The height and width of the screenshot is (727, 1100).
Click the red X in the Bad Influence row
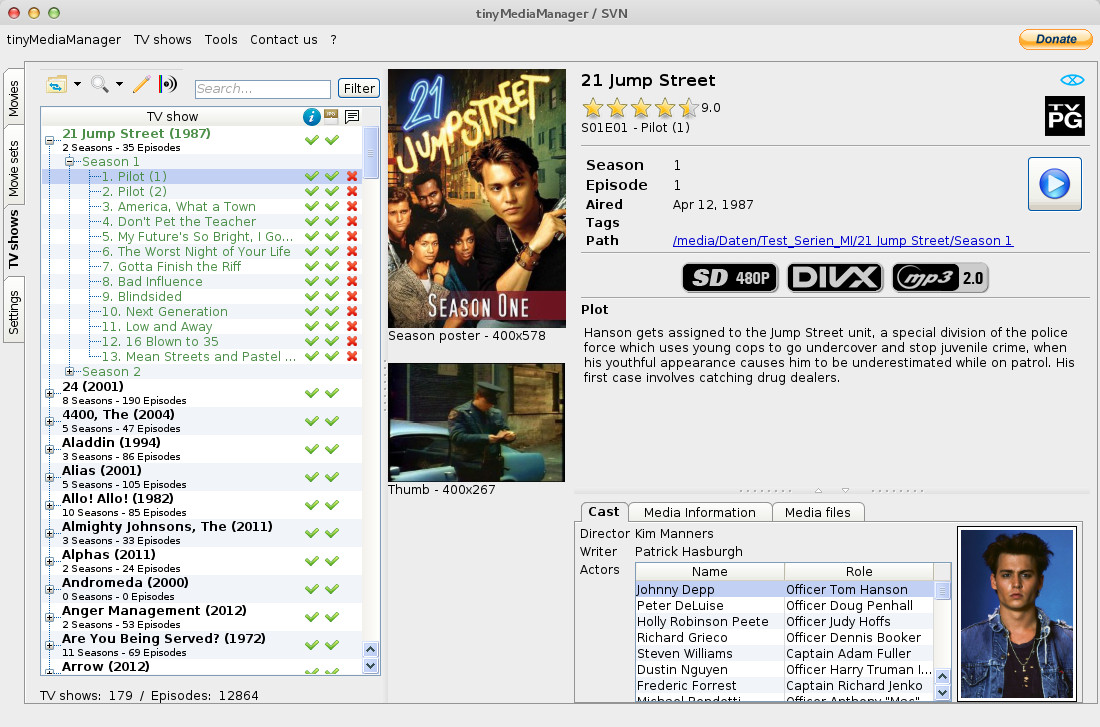click(352, 281)
